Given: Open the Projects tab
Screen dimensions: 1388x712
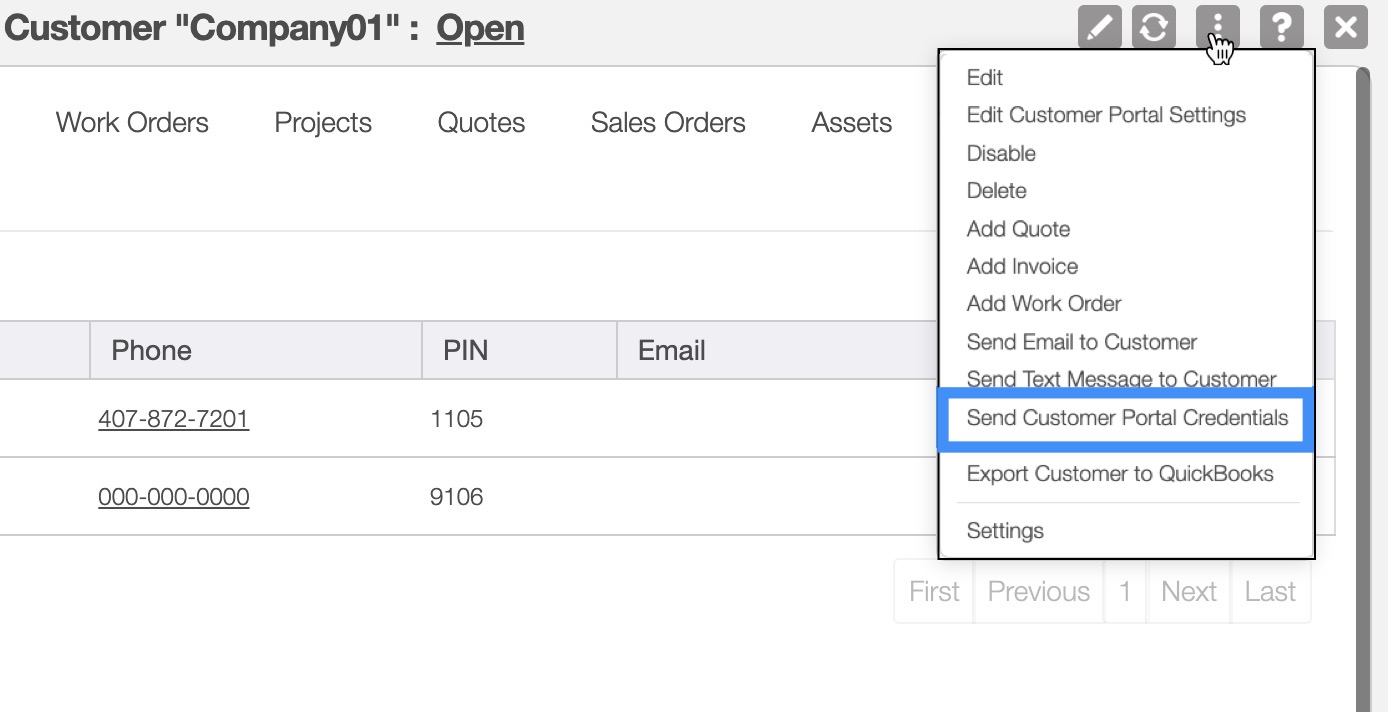Looking at the screenshot, I should tap(323, 123).
